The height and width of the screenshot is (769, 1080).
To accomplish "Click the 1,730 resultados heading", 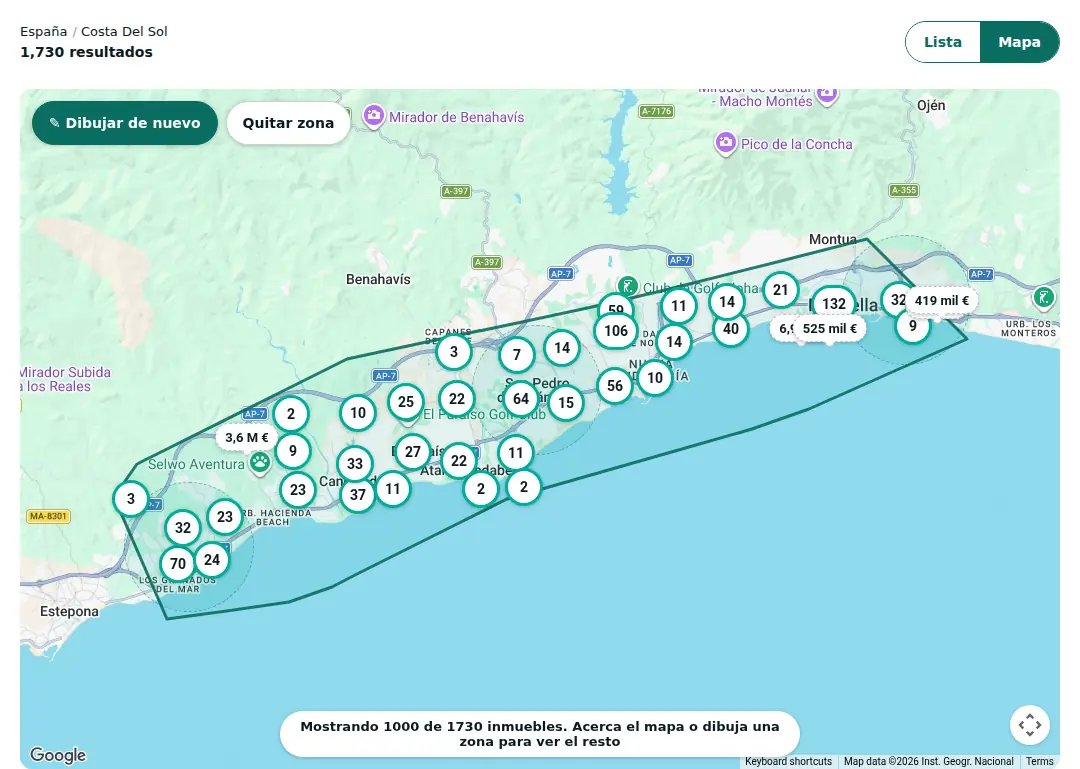I will 86,52.
